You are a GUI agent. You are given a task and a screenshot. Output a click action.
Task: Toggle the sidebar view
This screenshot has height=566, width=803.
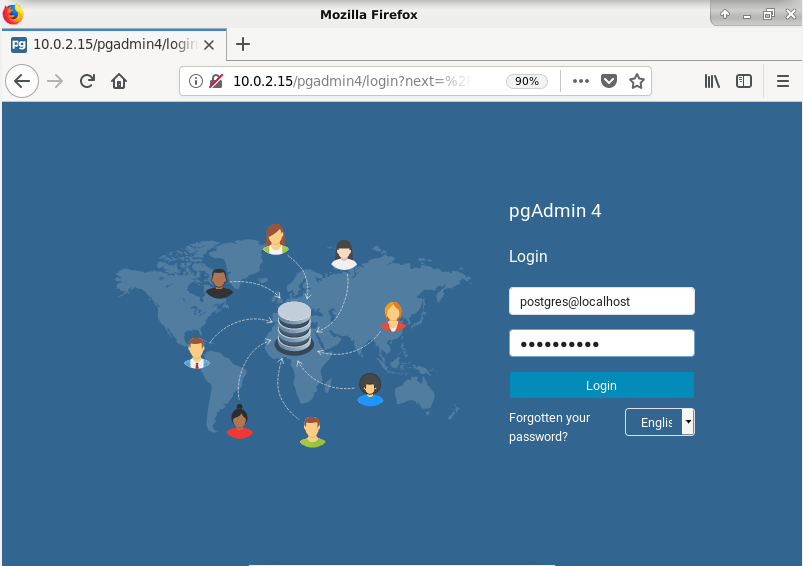[744, 81]
